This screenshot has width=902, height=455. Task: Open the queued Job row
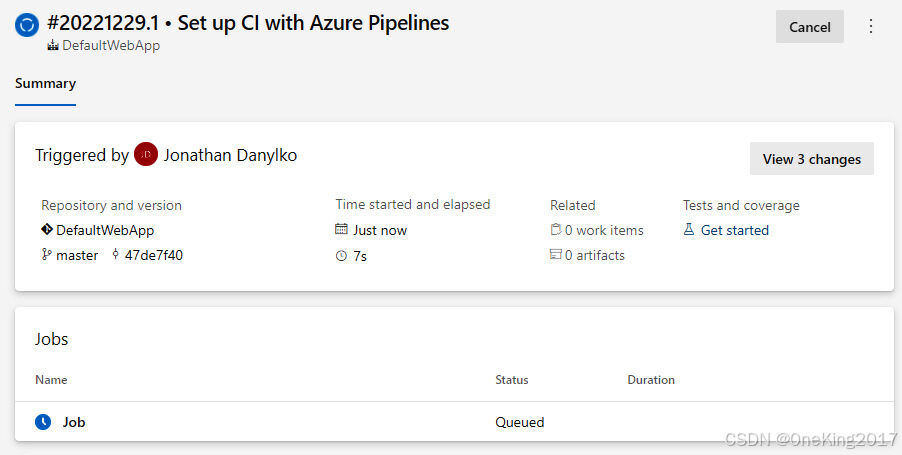tap(74, 422)
